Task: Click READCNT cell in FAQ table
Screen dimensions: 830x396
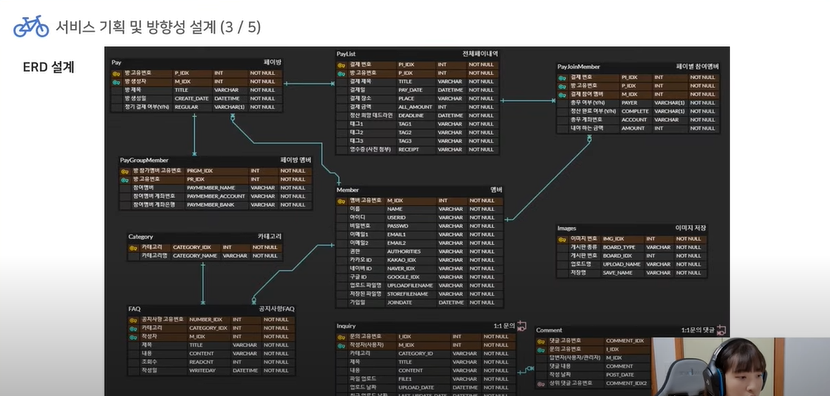Action: pos(209,362)
